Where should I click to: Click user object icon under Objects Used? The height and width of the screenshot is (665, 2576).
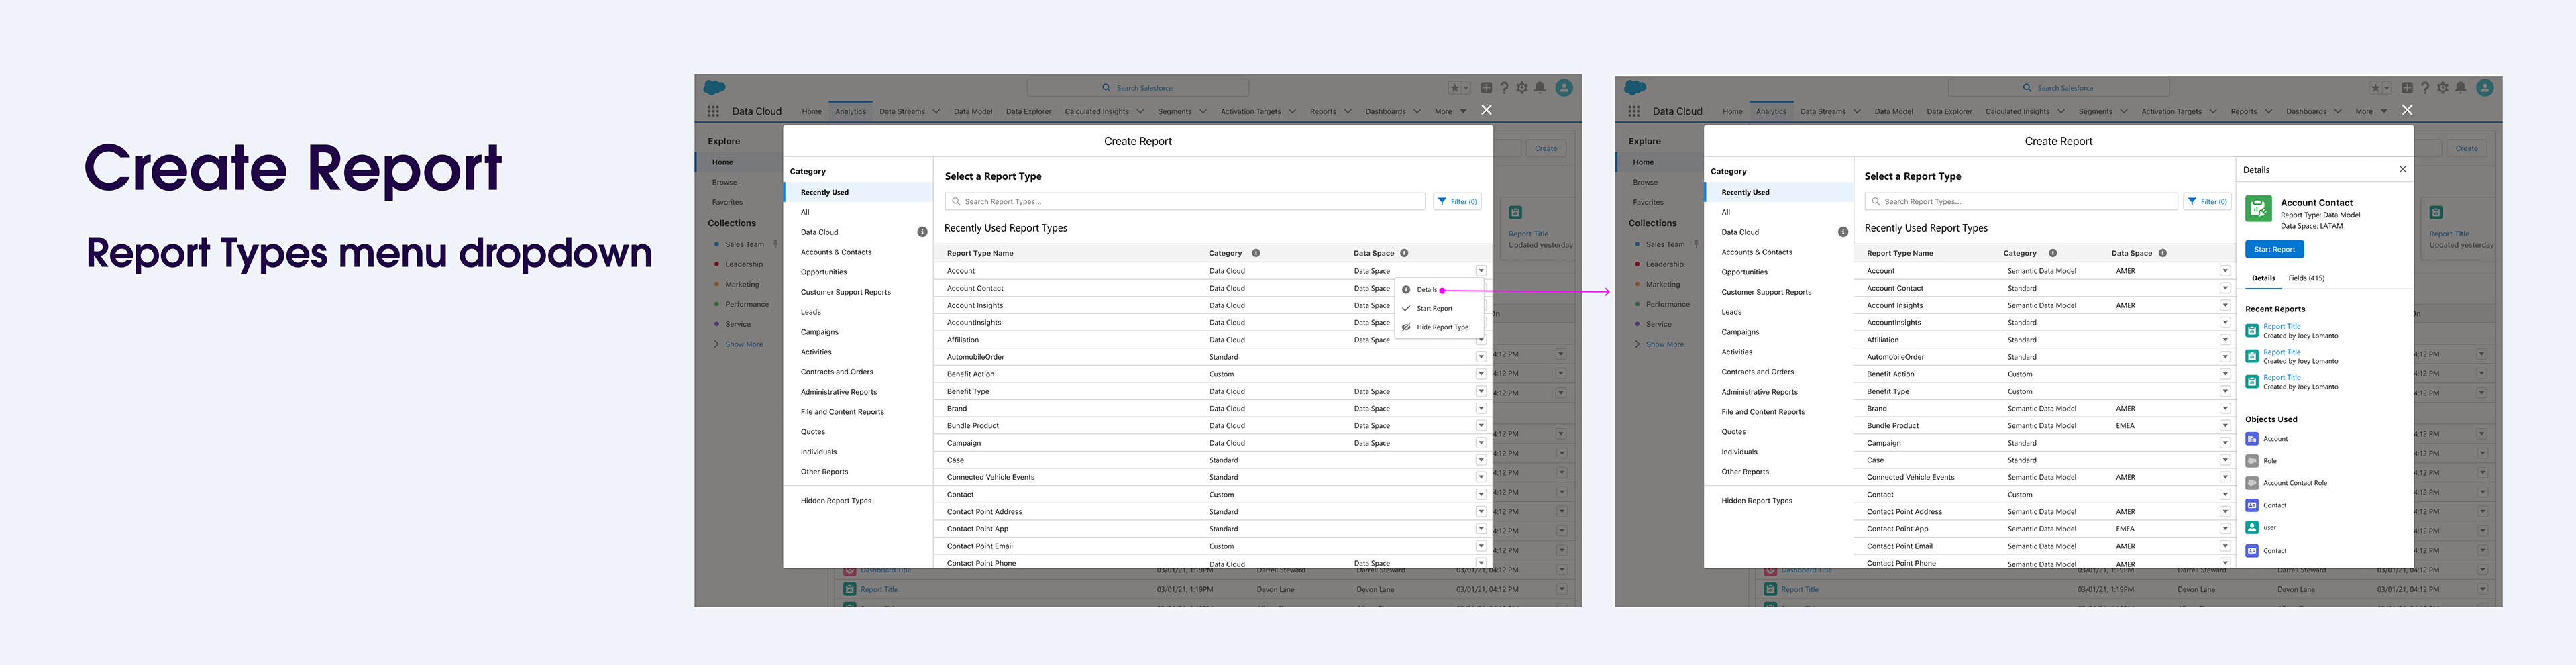point(2252,528)
